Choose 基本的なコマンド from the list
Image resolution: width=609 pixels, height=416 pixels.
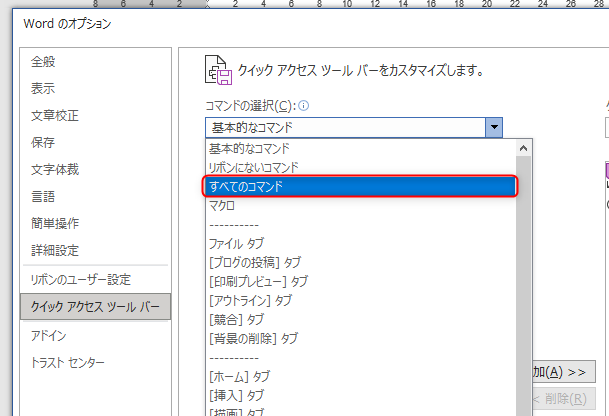coord(360,148)
